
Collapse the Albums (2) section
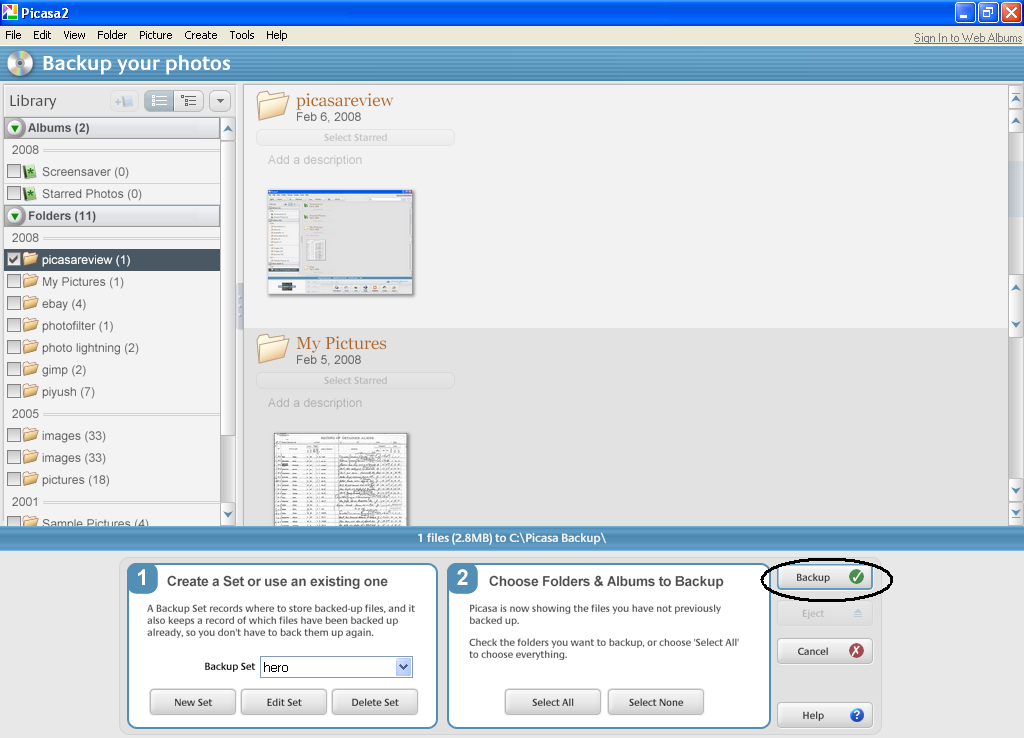click(15, 128)
